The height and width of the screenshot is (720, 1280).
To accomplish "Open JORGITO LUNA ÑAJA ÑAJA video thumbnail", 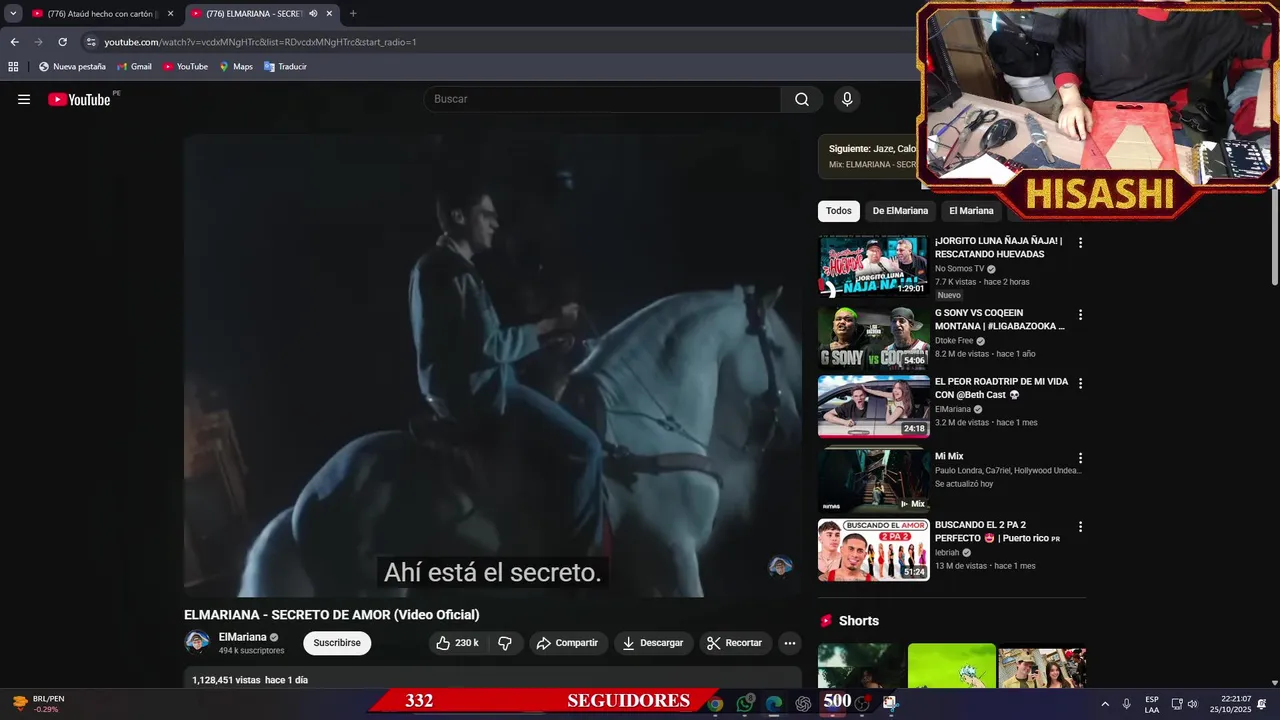I will 874,267.
